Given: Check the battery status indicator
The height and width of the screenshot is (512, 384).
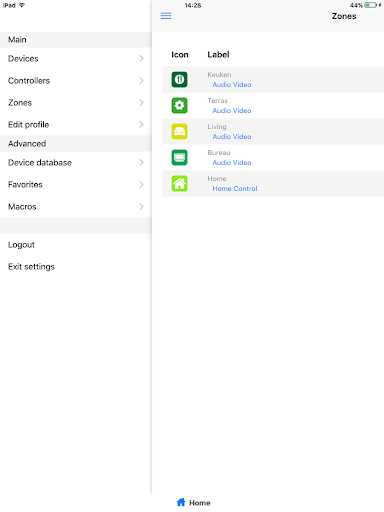Looking at the screenshot, I should coord(370,5).
